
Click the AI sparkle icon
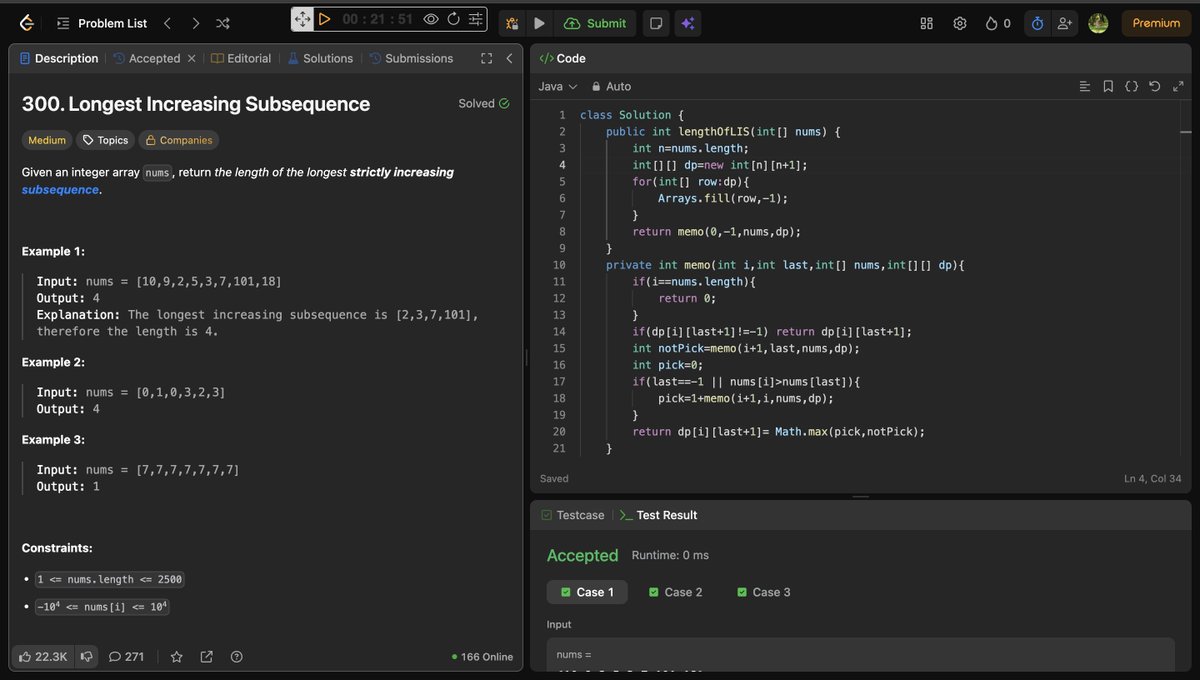686,23
